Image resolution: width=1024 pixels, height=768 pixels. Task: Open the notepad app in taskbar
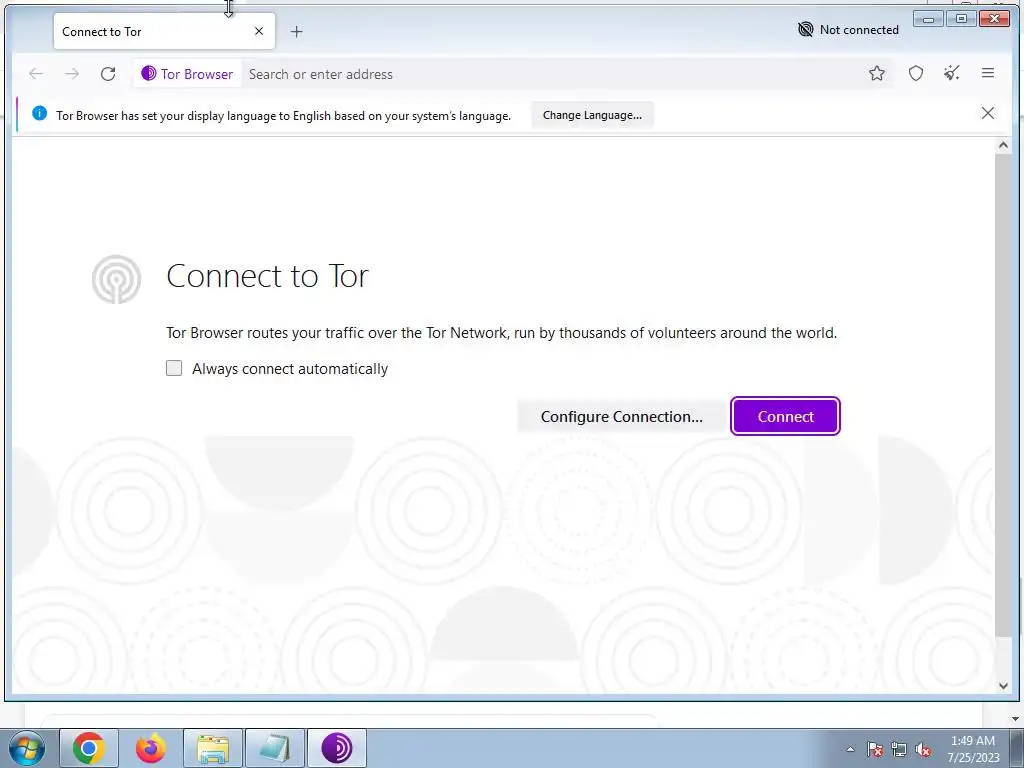point(275,748)
